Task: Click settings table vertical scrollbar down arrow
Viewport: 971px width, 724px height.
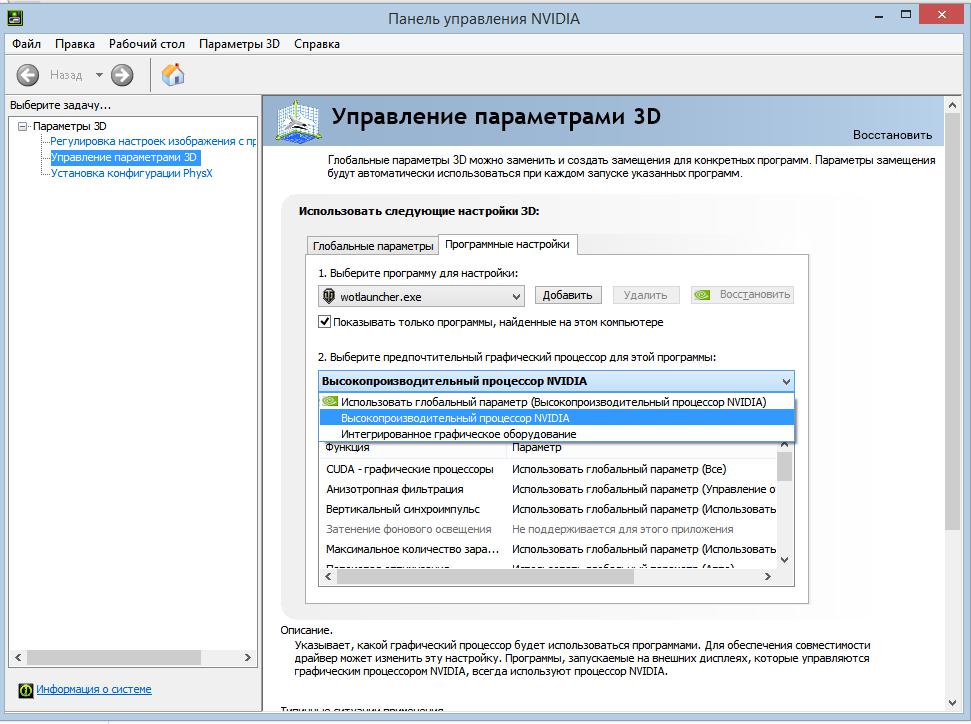Action: pyautogui.click(x=785, y=560)
